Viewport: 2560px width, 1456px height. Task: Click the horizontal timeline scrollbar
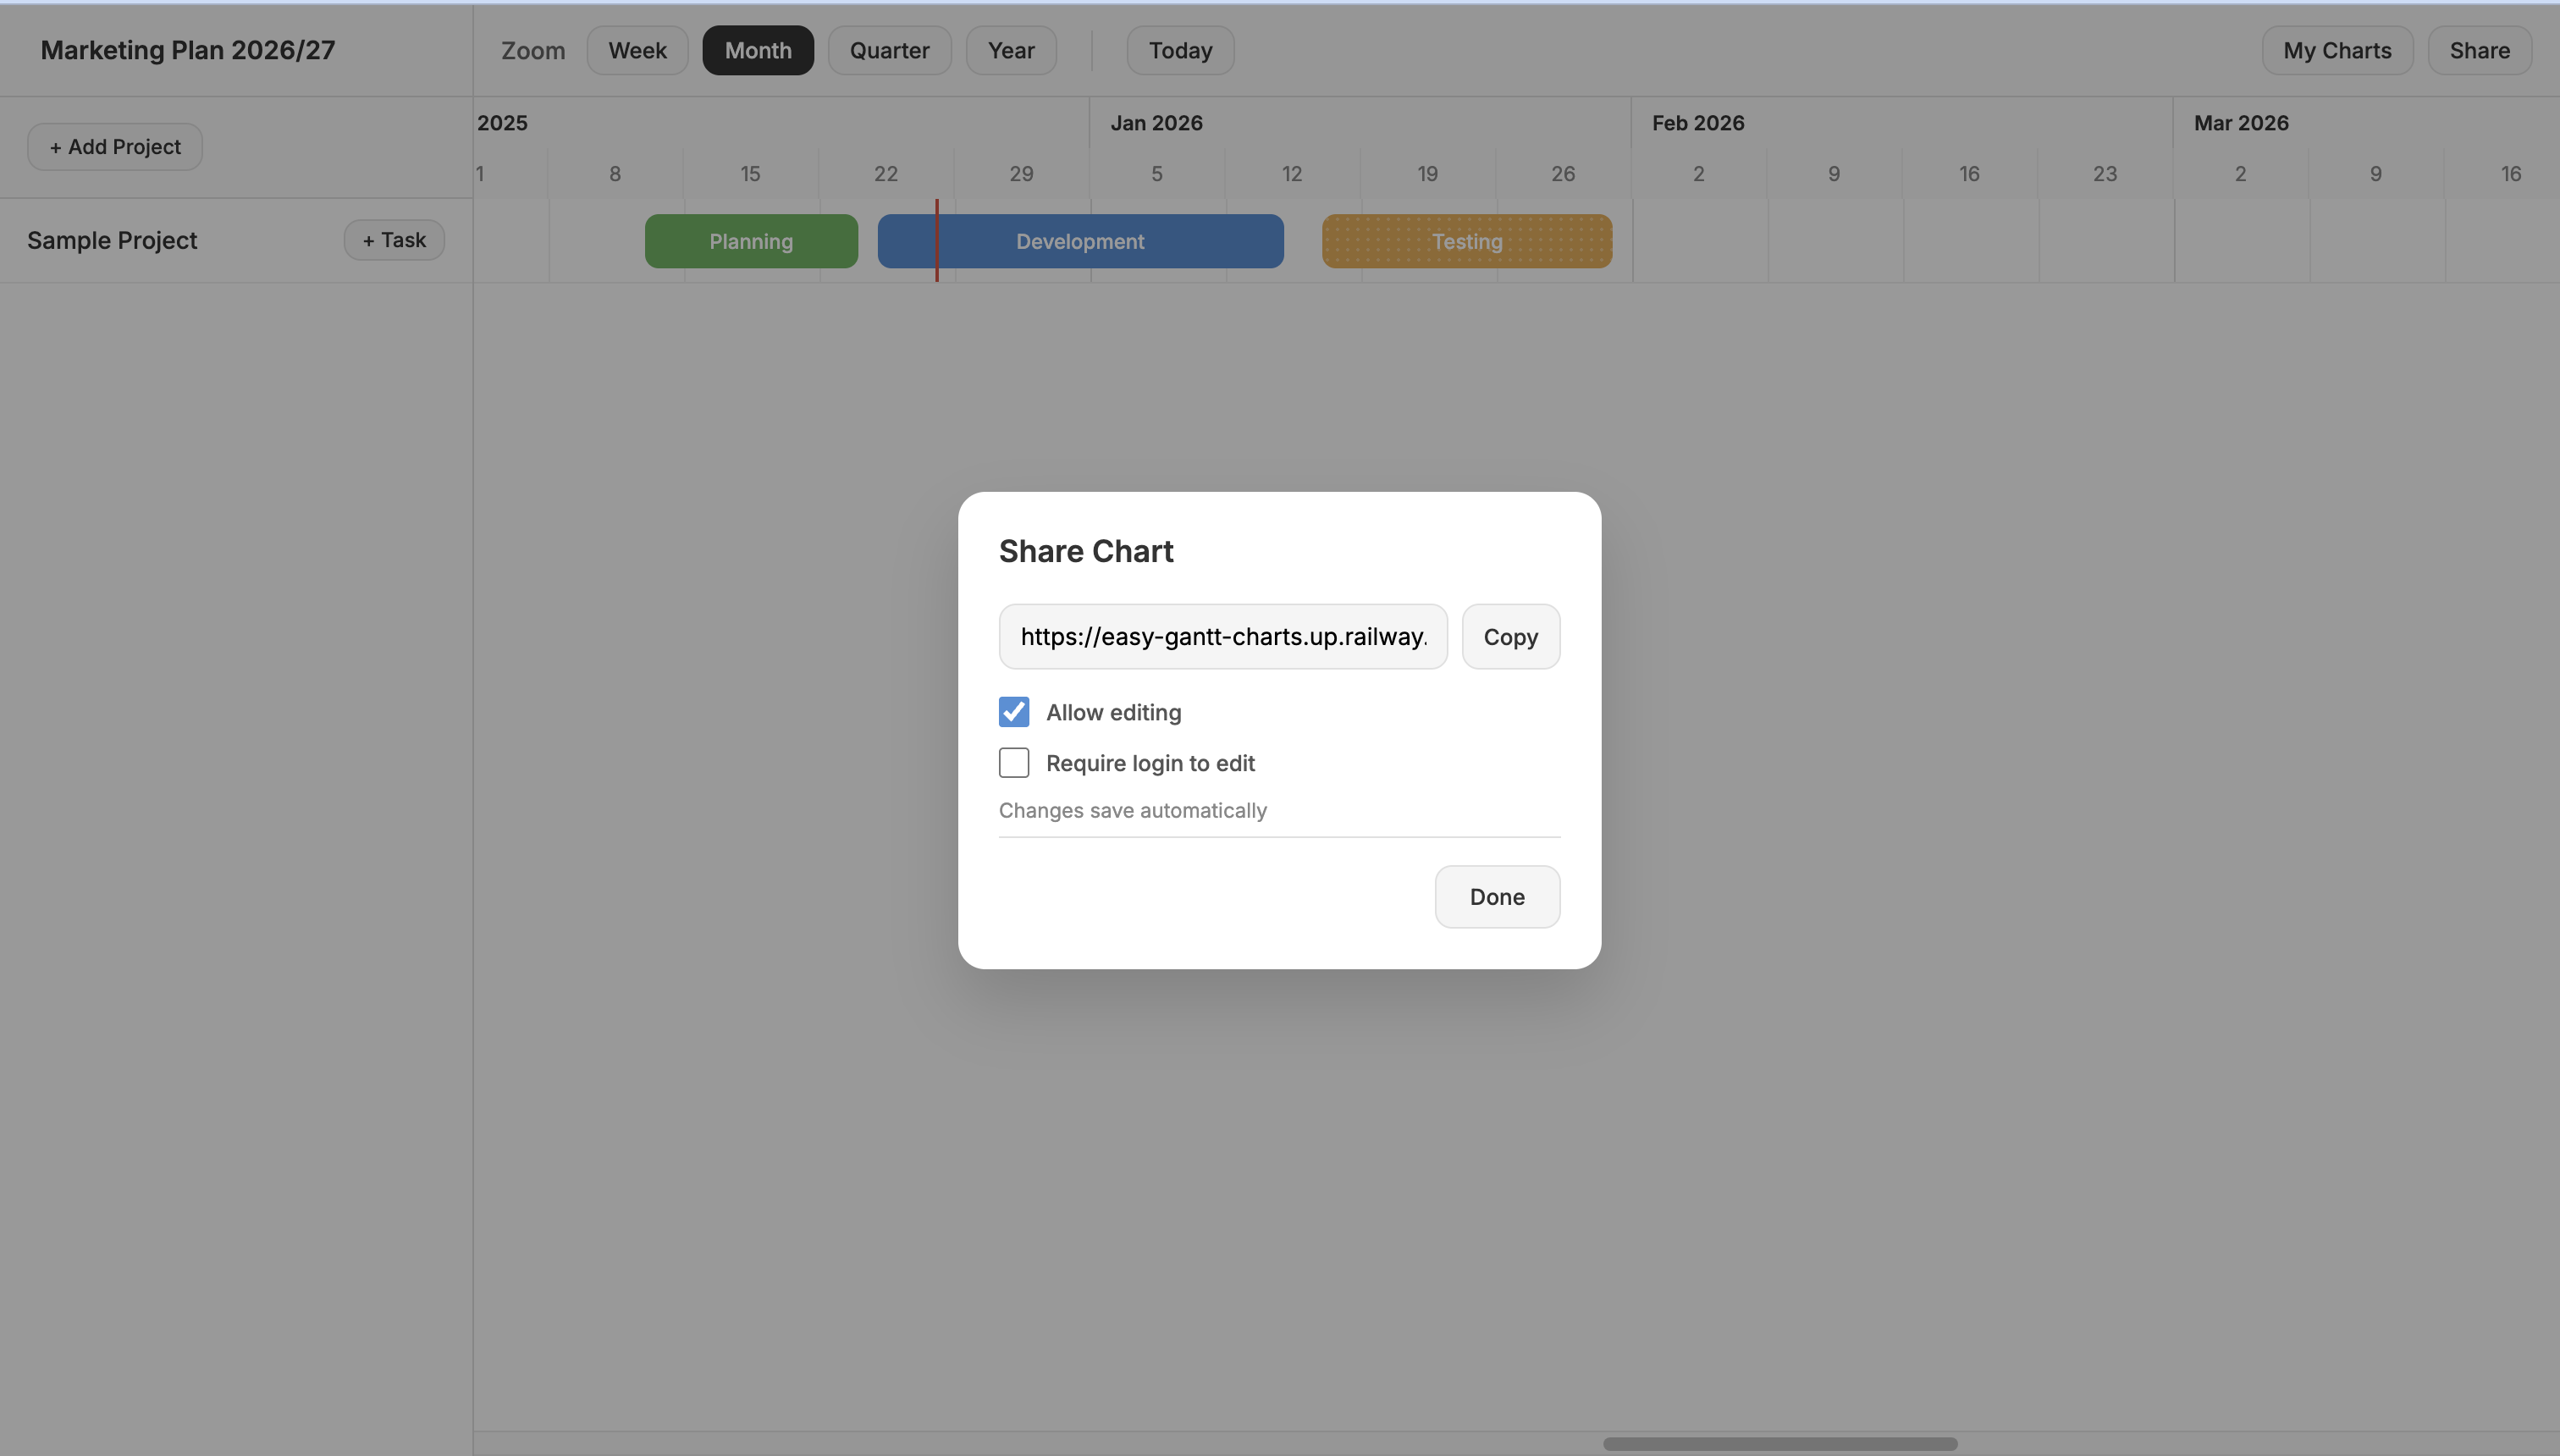[x=1779, y=1444]
